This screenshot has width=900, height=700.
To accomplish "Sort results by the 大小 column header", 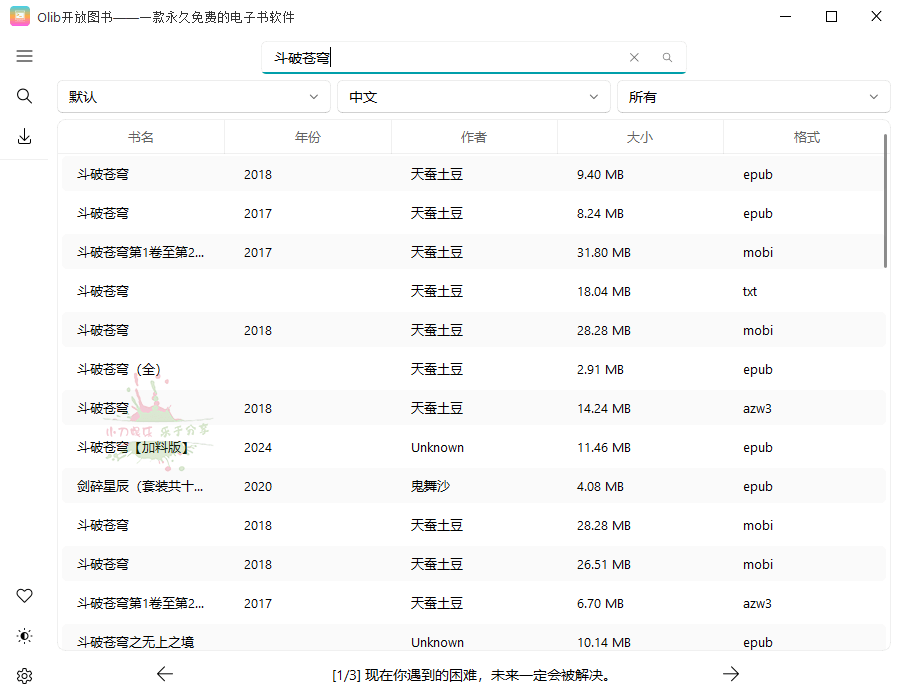I will click(x=640, y=136).
